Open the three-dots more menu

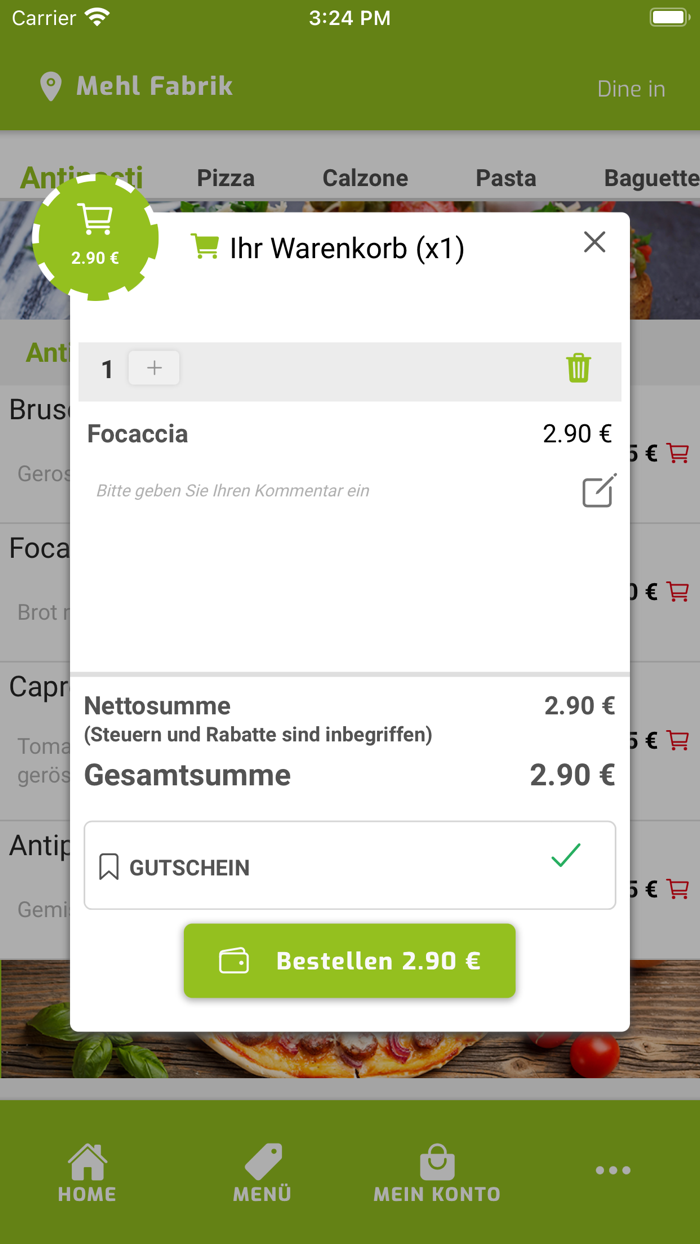[612, 1170]
